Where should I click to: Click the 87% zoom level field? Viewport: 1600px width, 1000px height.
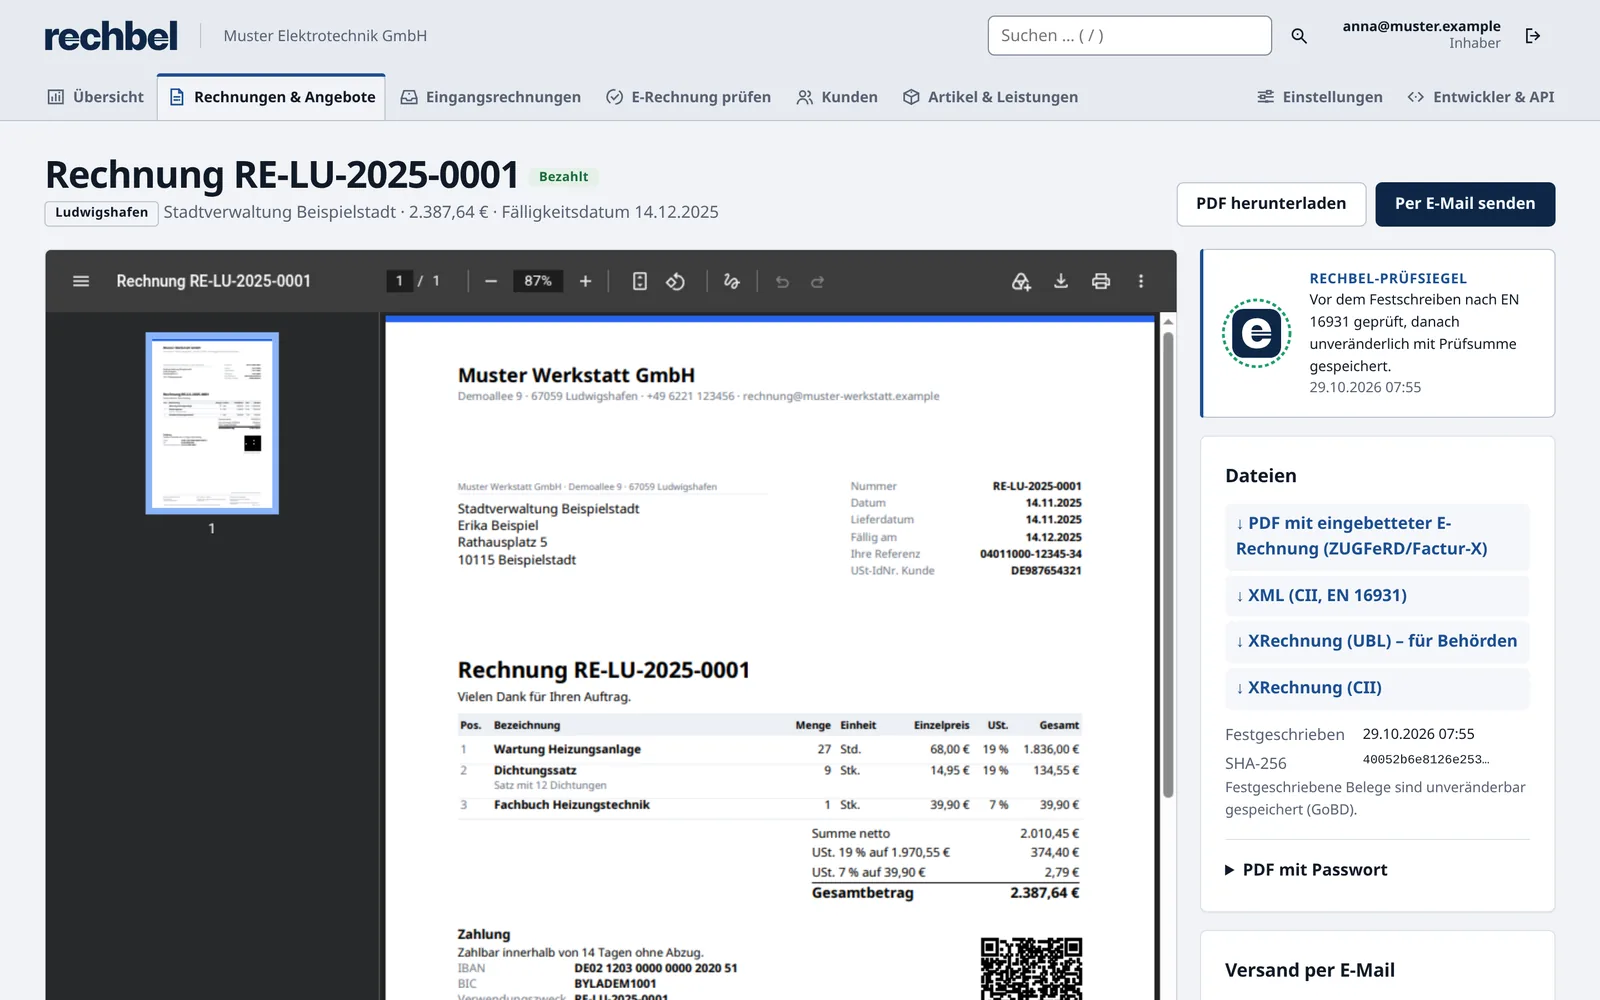click(538, 281)
